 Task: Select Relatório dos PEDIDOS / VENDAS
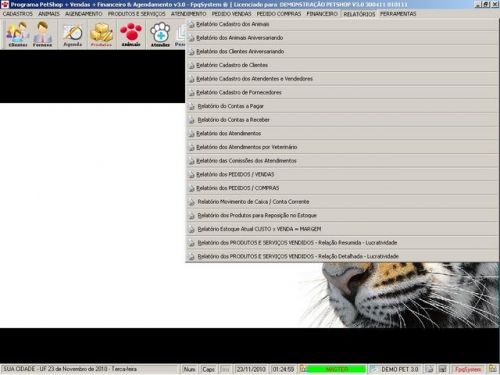pyautogui.click(x=342, y=174)
